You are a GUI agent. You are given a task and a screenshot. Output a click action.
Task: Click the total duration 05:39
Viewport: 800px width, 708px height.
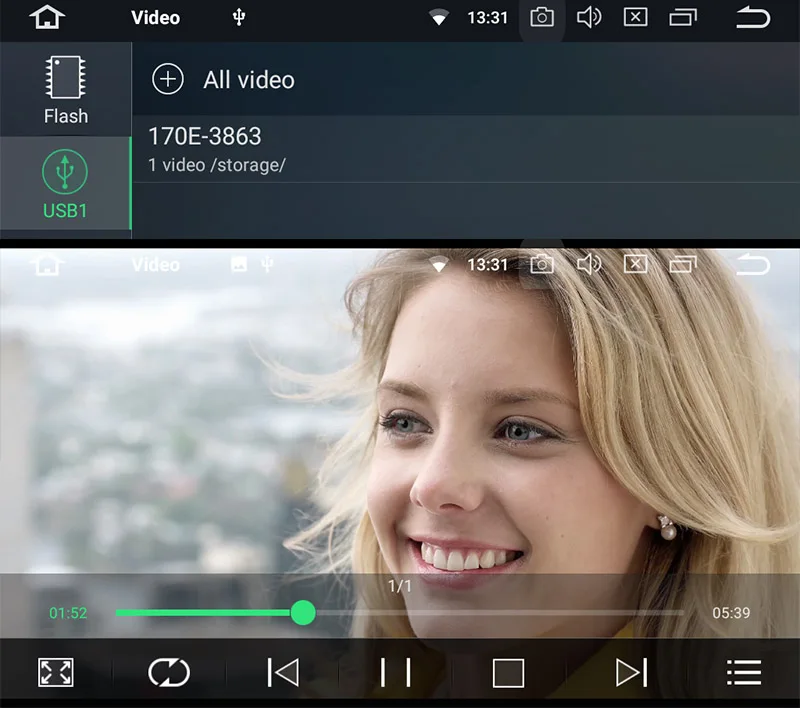point(731,613)
